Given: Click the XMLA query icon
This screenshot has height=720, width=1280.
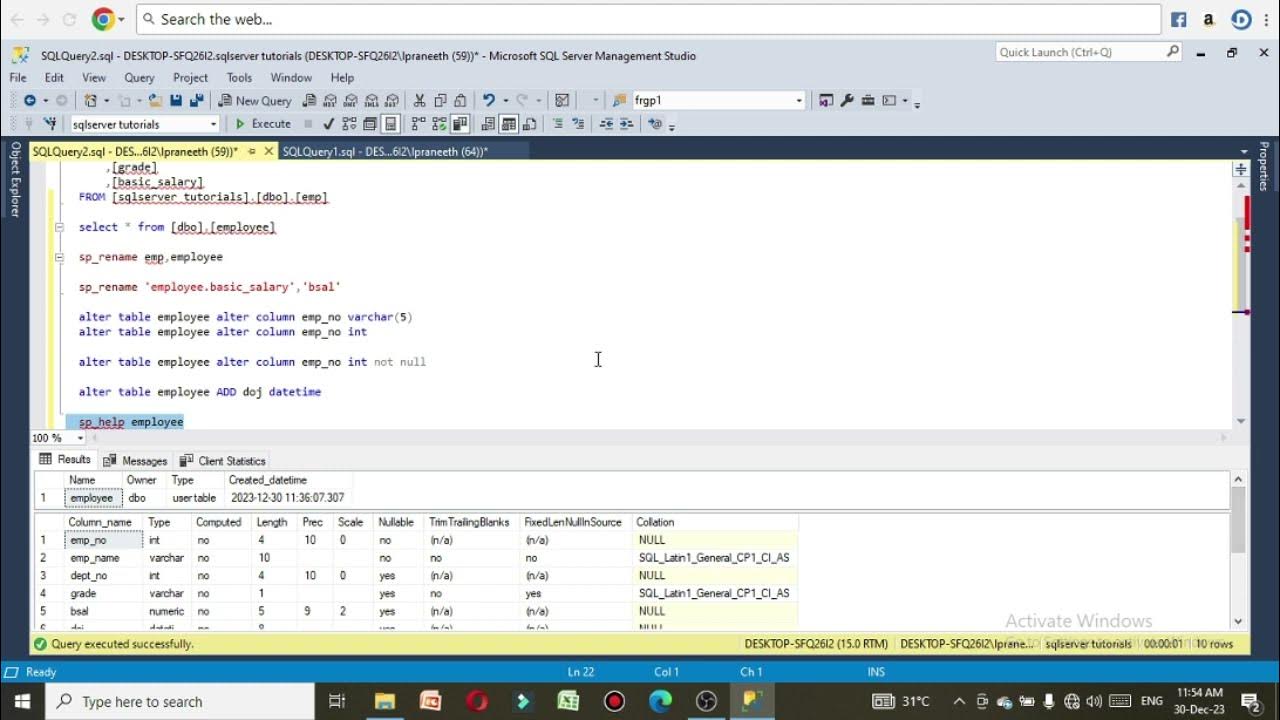Looking at the screenshot, I should [371, 100].
